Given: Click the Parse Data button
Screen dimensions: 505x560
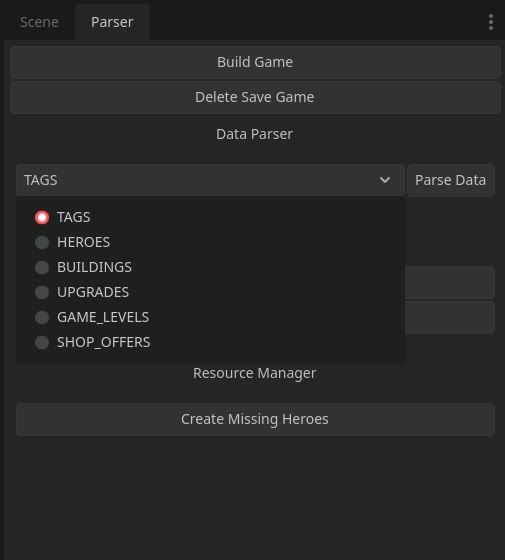Looking at the screenshot, I should [450, 180].
